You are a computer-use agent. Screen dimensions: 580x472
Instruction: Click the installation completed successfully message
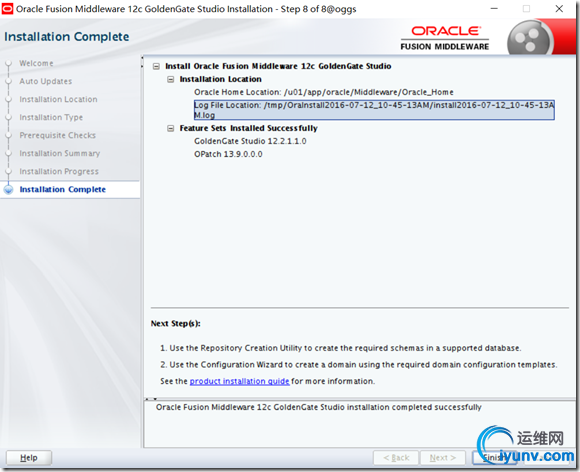[x=318, y=407]
